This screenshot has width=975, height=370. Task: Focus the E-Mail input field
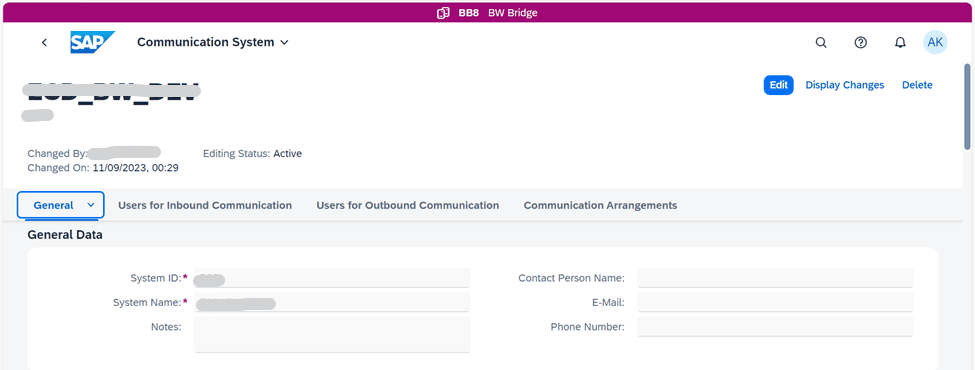pyautogui.click(x=775, y=302)
